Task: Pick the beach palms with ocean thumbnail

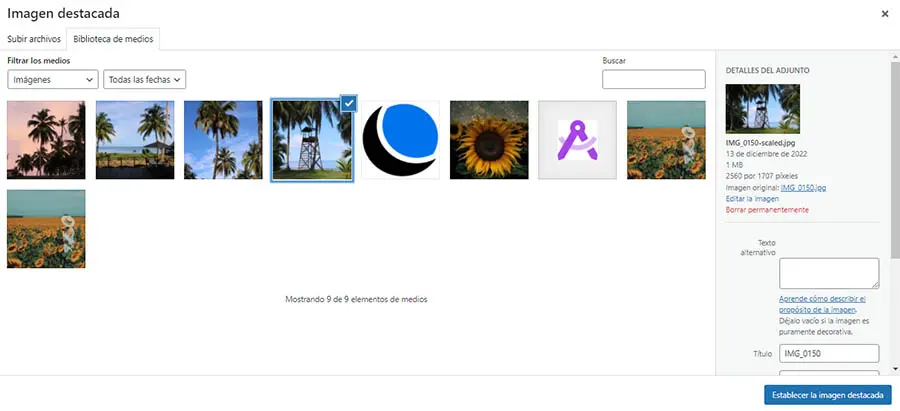Action: tap(135, 140)
